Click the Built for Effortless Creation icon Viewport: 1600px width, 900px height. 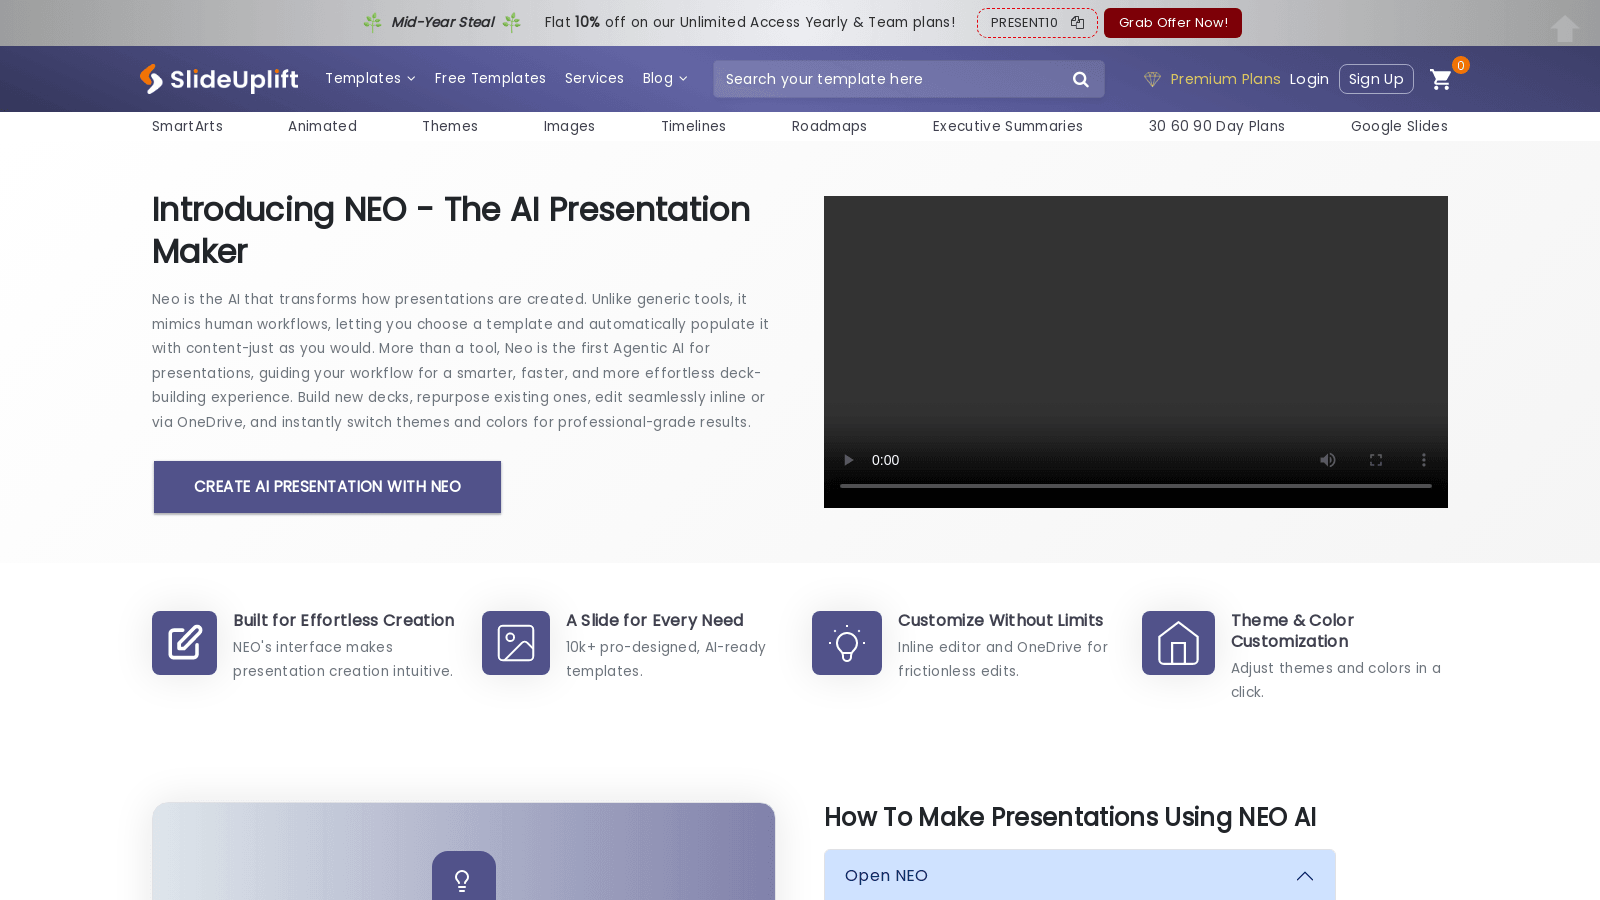tap(185, 643)
